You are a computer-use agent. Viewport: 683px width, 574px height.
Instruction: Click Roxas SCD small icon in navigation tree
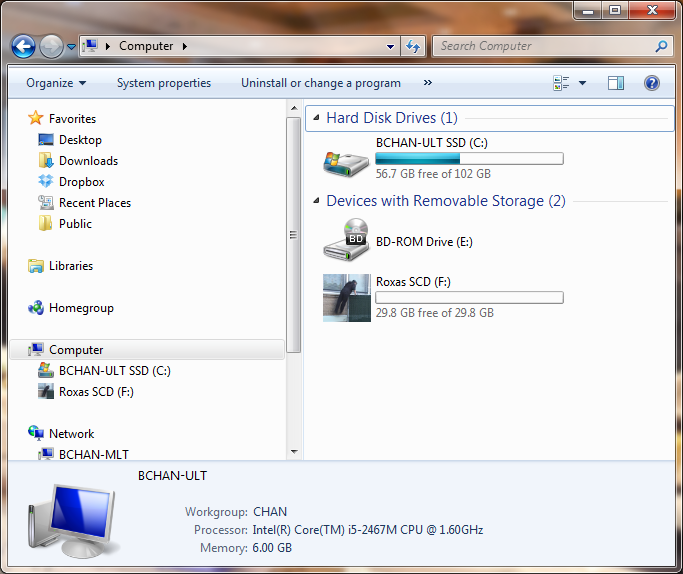[x=46, y=391]
